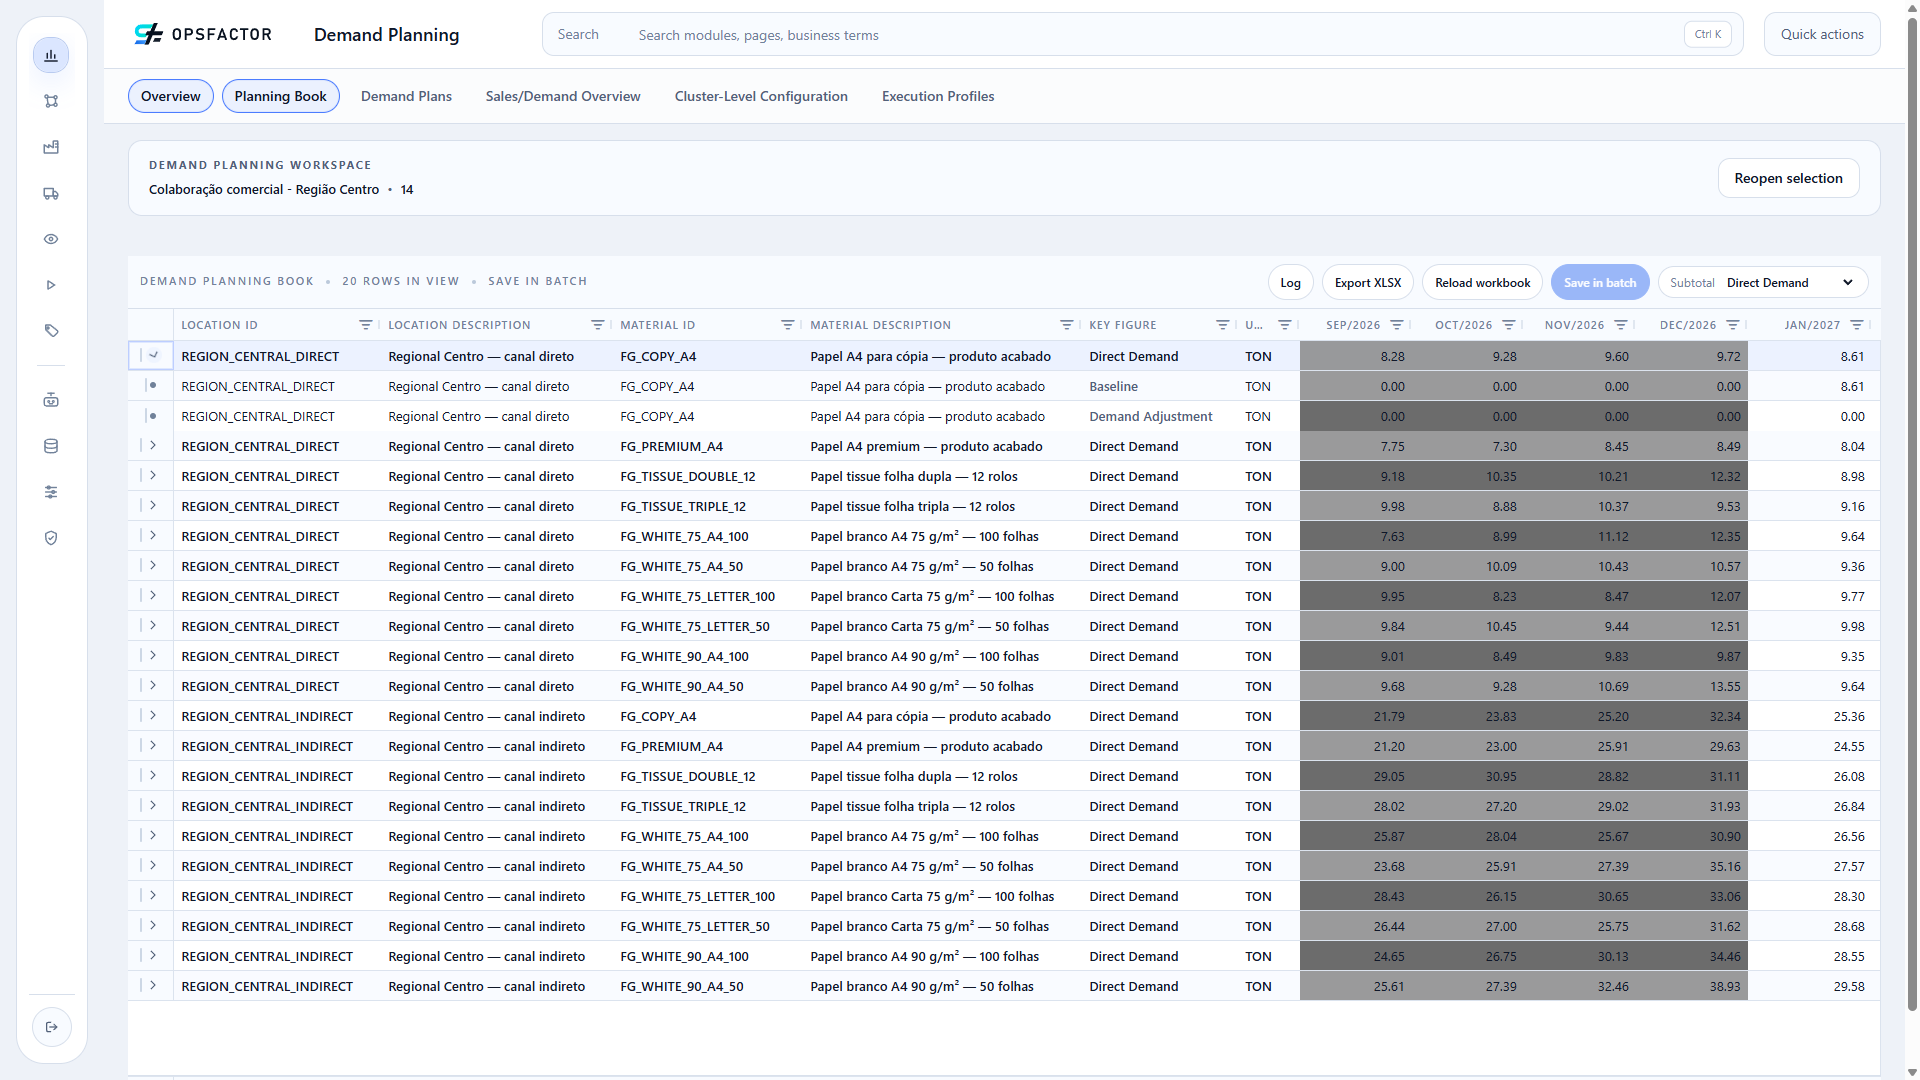Open filter menu for Location Description column
Screen dimensions: 1920x1080
click(x=597, y=325)
